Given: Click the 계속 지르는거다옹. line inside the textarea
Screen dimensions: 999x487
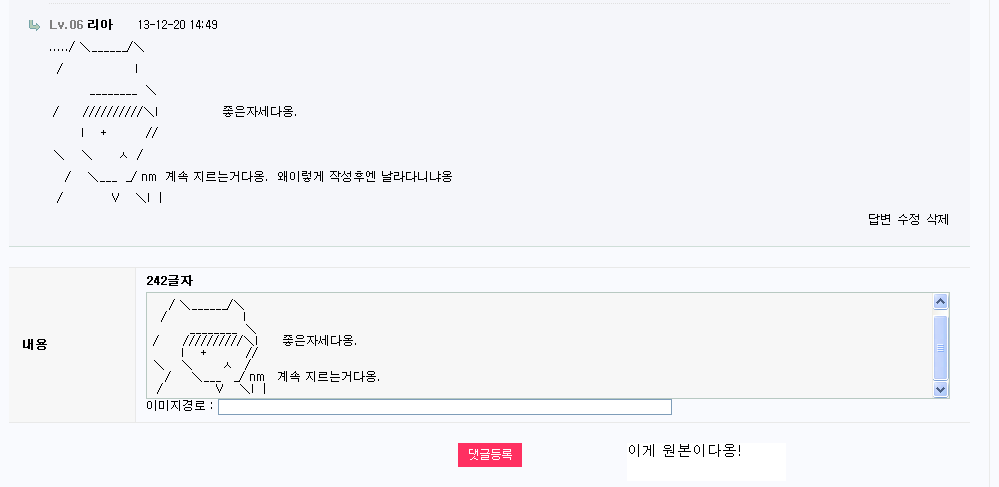Looking at the screenshot, I should (328, 377).
